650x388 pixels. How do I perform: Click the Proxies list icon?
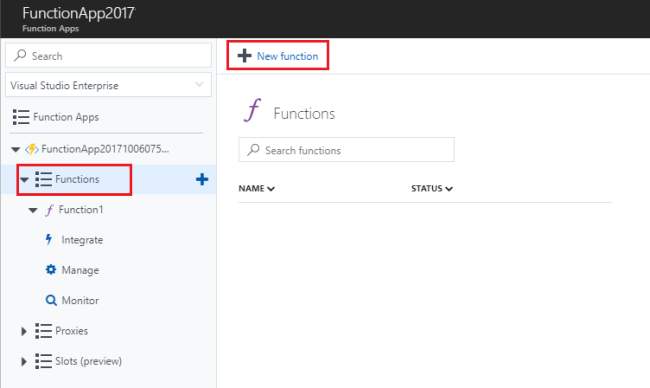tap(44, 331)
